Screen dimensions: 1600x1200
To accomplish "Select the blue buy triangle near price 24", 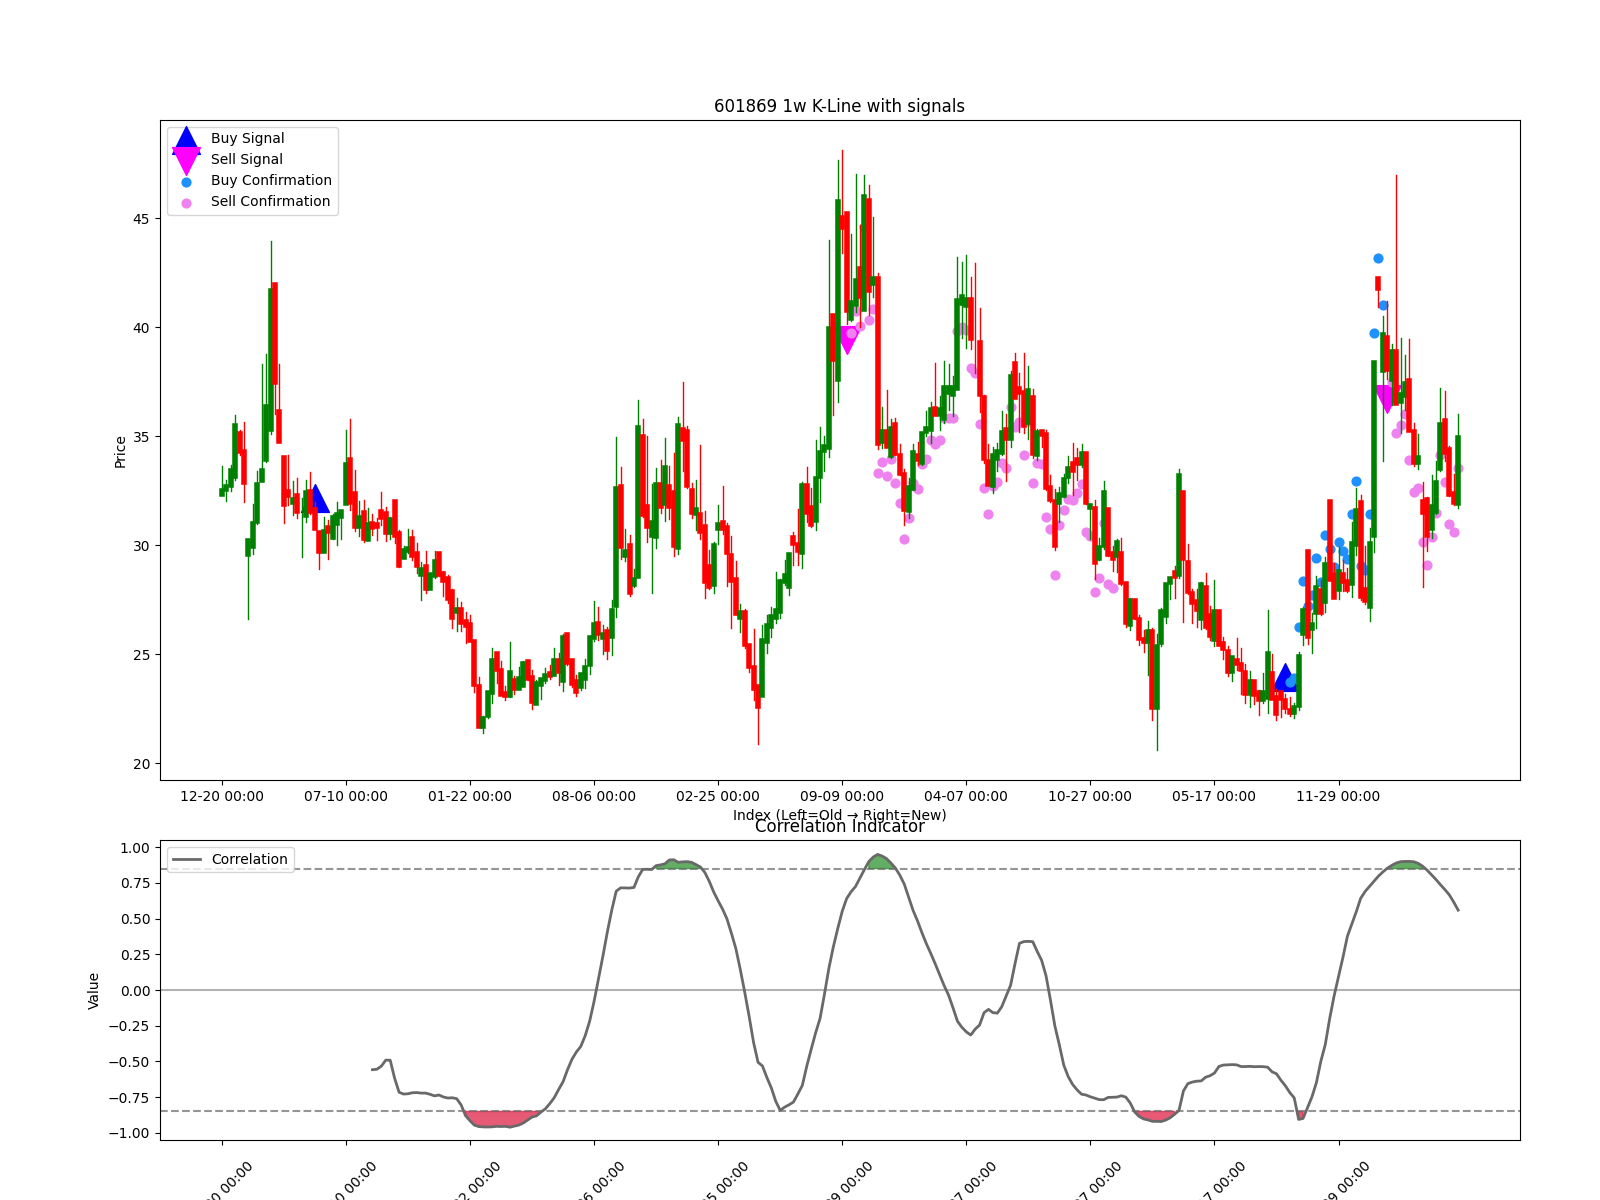I will 1286,677.
